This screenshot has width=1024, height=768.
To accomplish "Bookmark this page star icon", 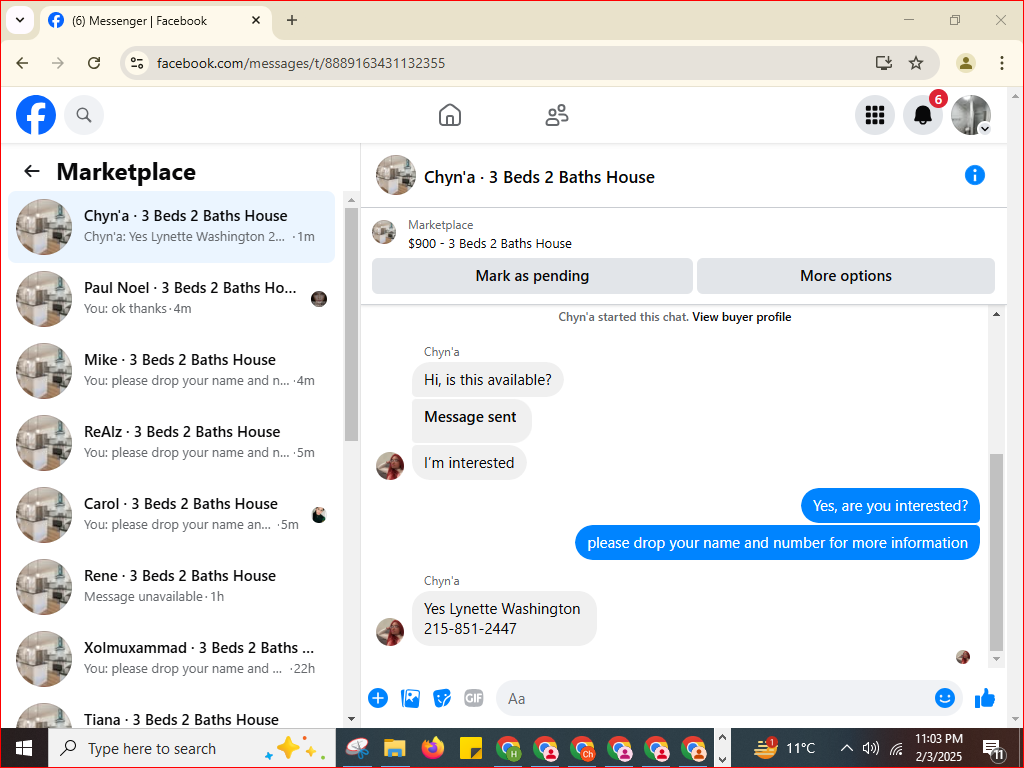I will 916,63.
